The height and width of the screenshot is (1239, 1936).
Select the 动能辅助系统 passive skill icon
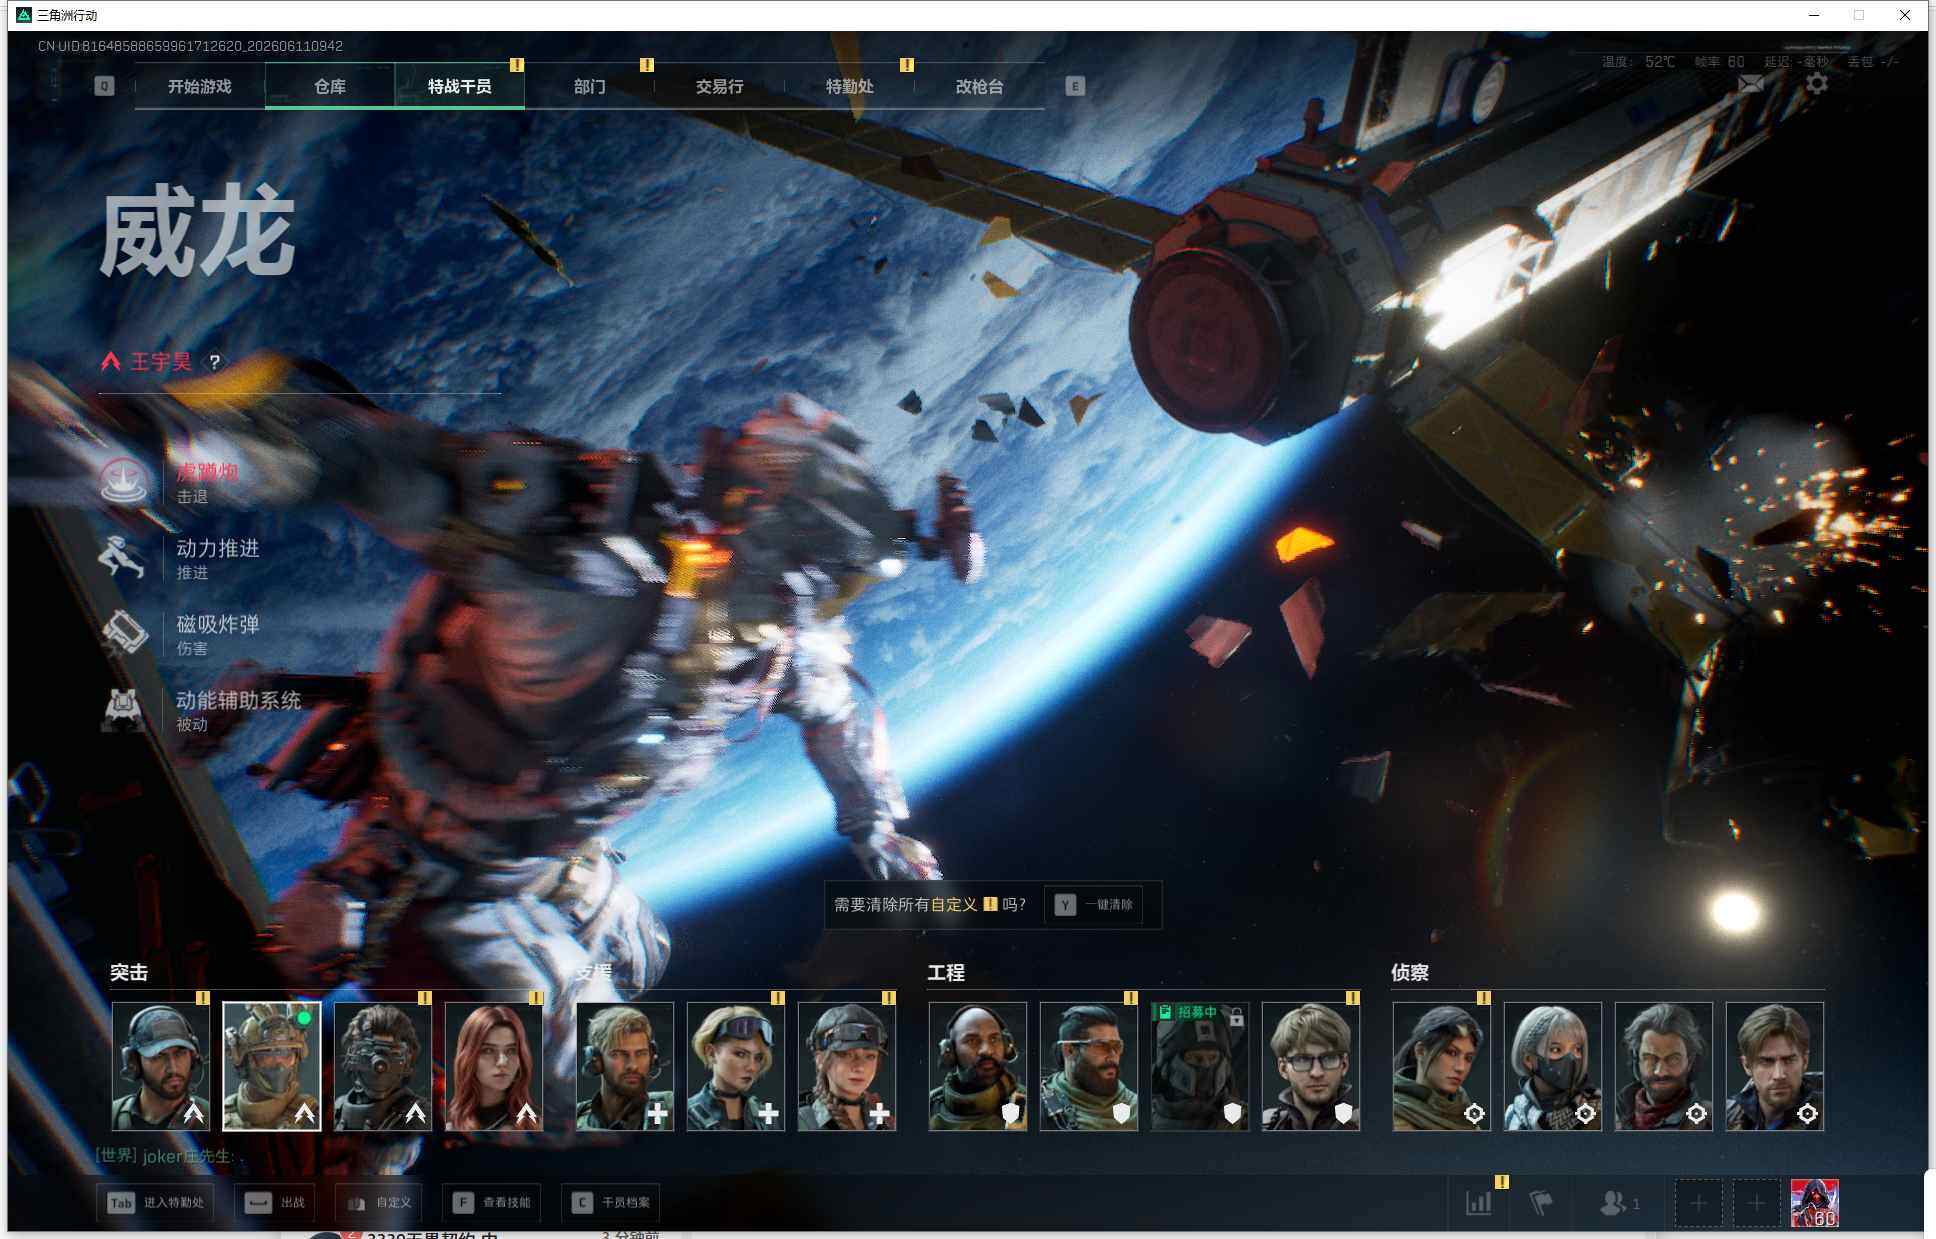click(x=124, y=709)
